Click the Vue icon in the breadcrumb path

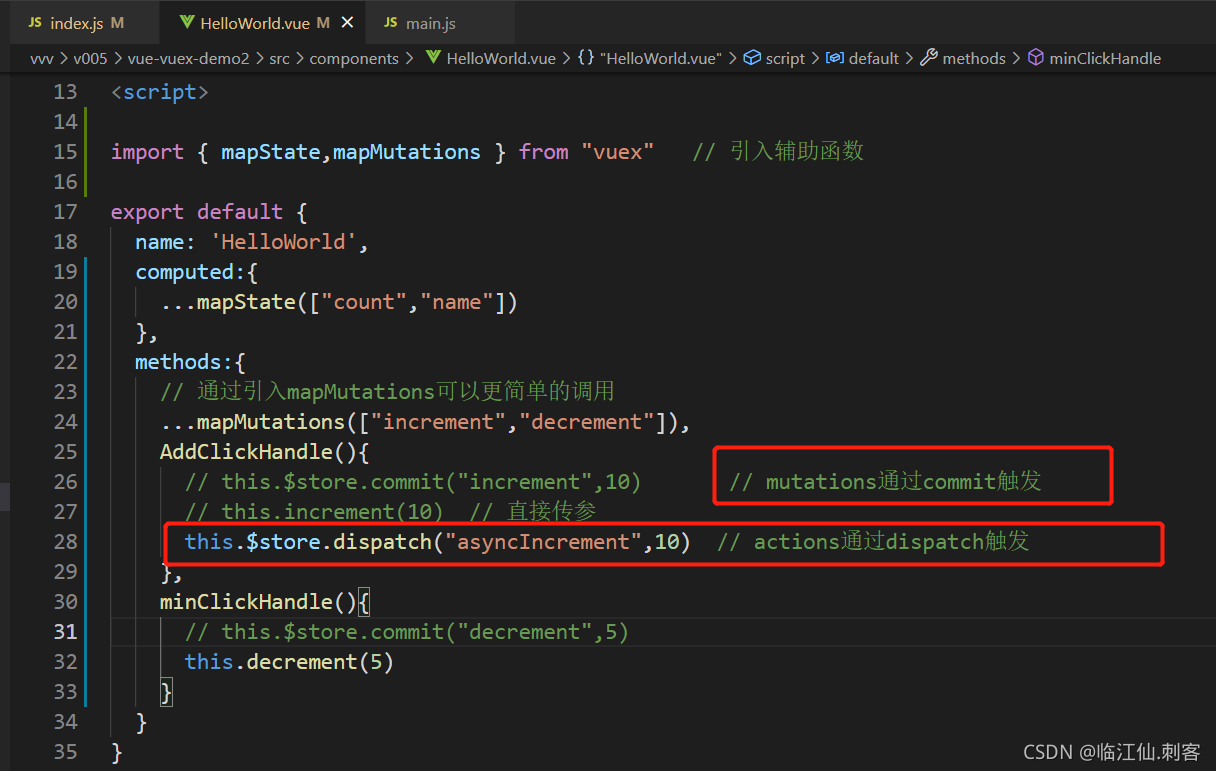click(433, 58)
